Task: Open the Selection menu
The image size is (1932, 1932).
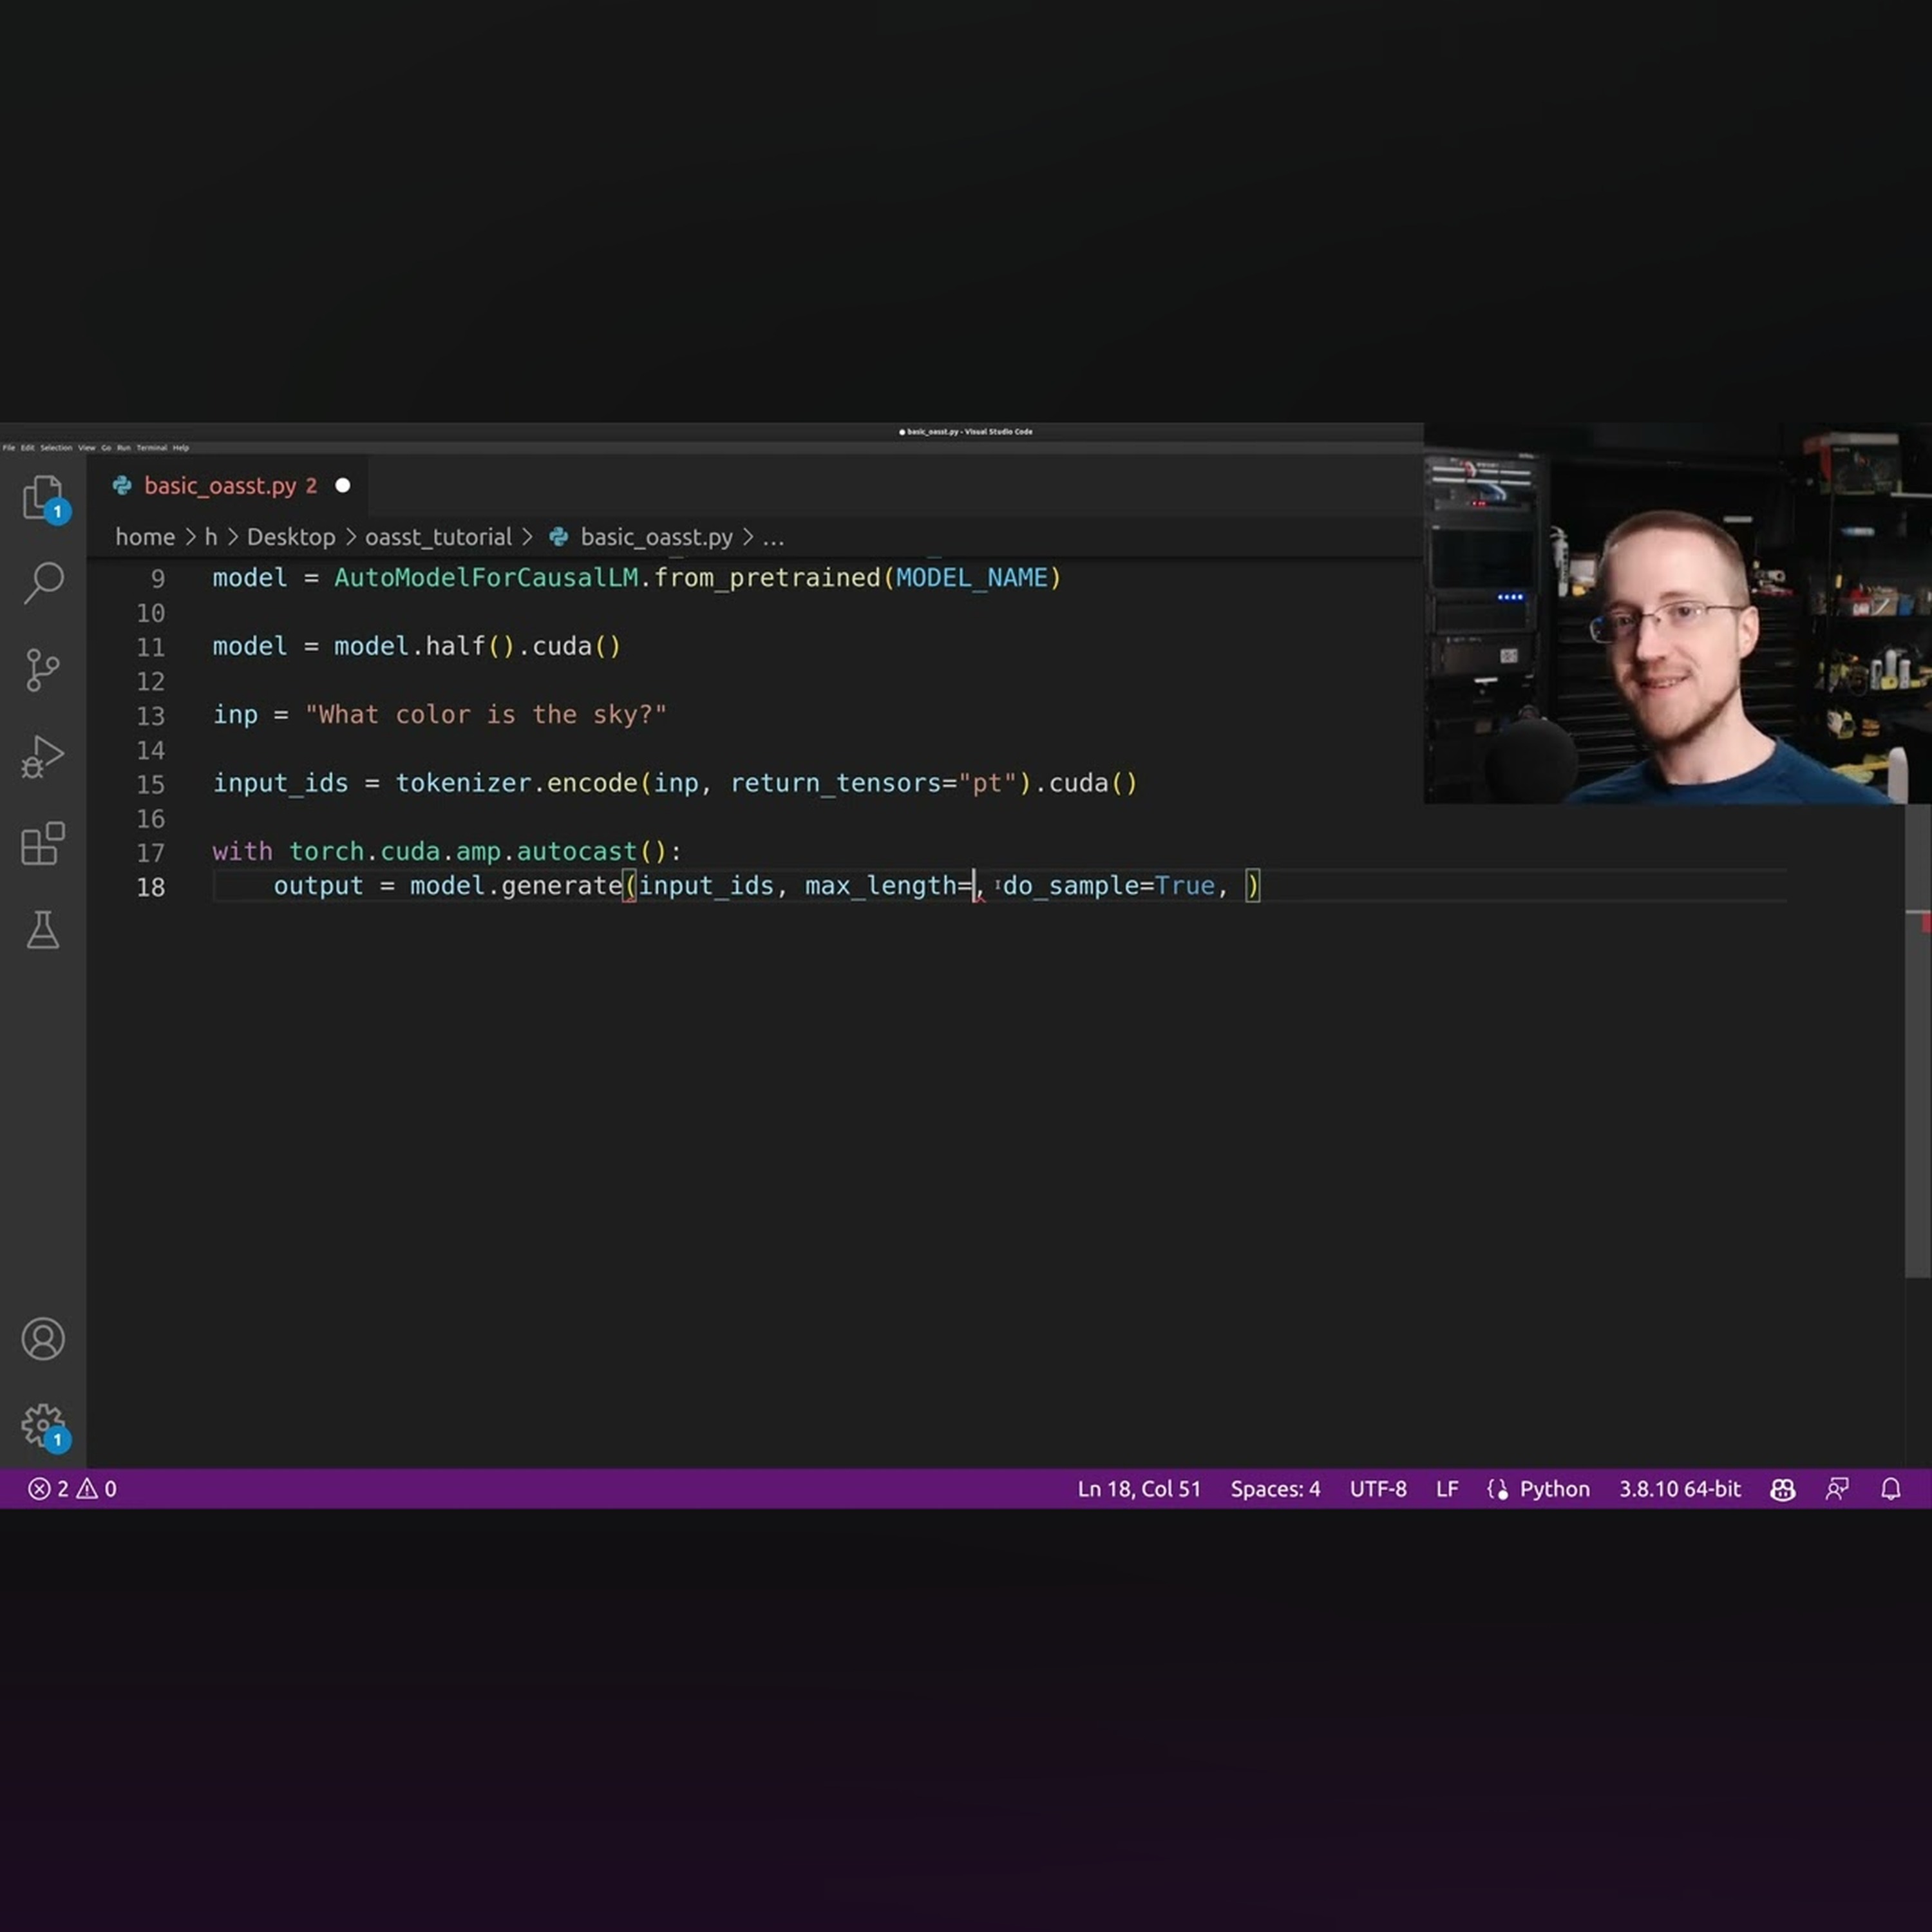Action: pos(56,448)
